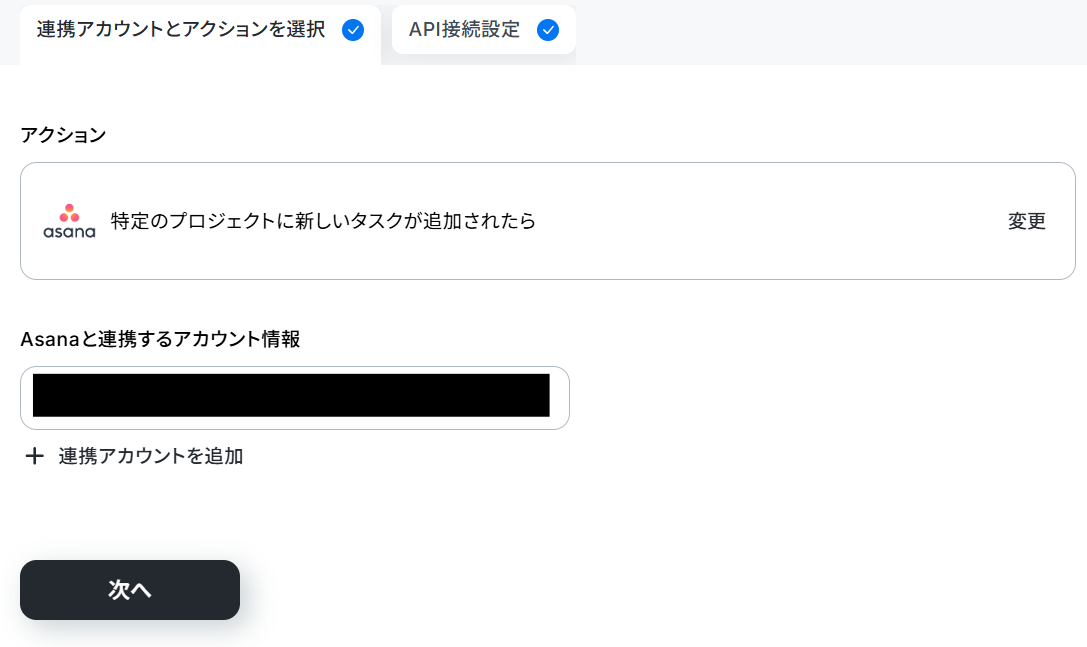The image size is (1087, 647).
Task: Click gray header strip right of API接続設定
Action: click(831, 33)
